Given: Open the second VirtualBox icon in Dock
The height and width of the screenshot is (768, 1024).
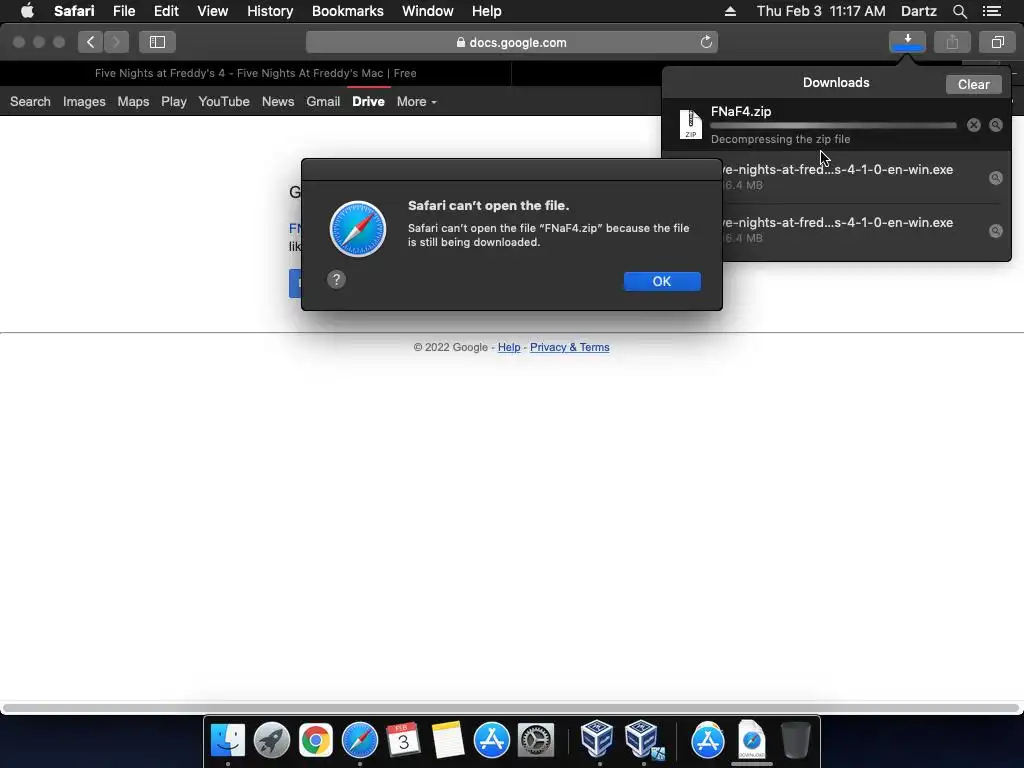Looking at the screenshot, I should [643, 739].
